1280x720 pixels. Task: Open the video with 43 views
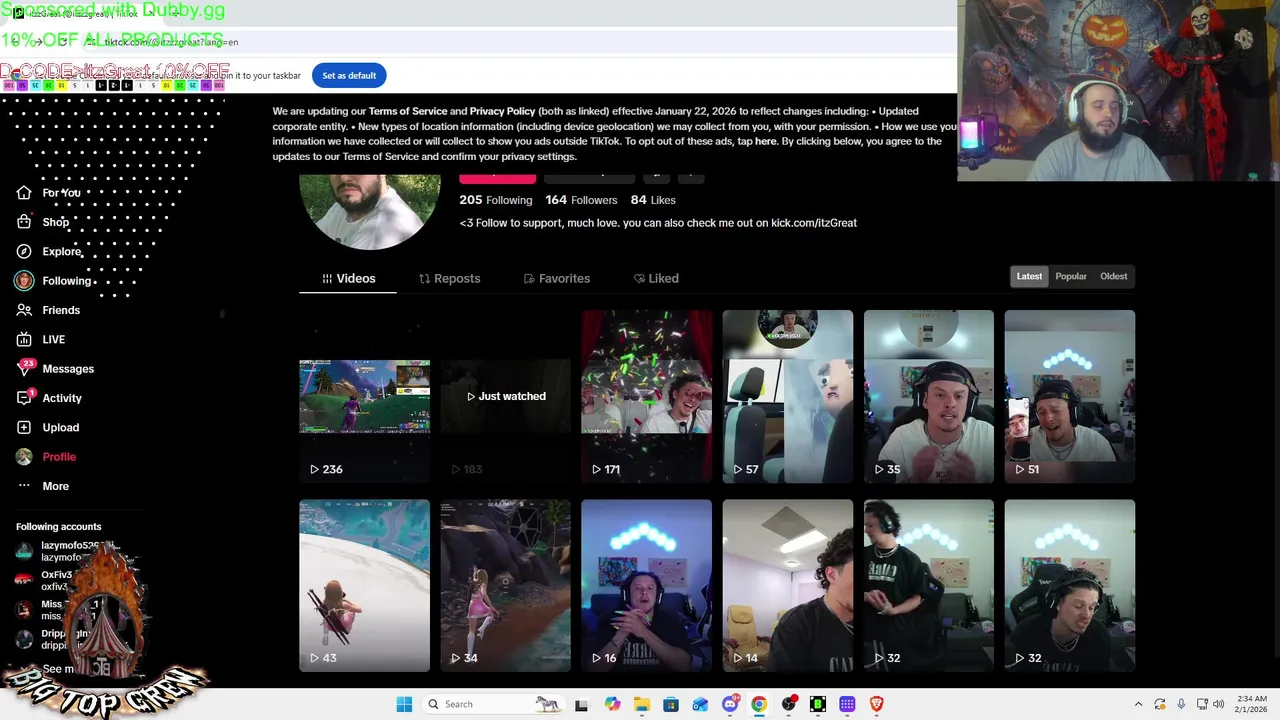coord(364,585)
